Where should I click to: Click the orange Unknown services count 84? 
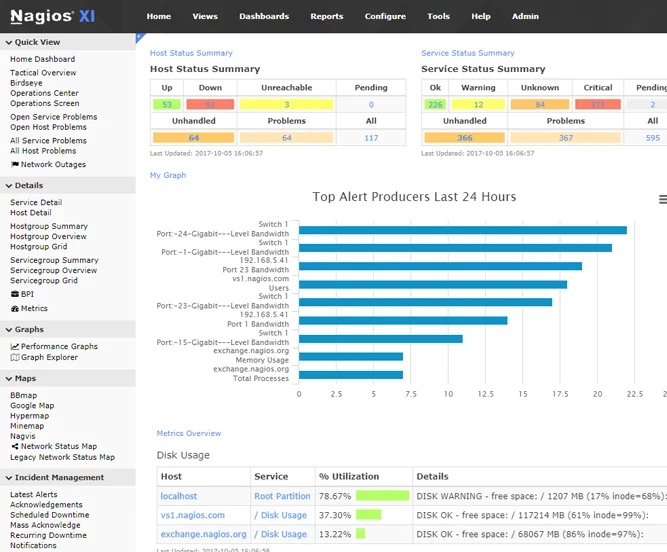point(540,105)
